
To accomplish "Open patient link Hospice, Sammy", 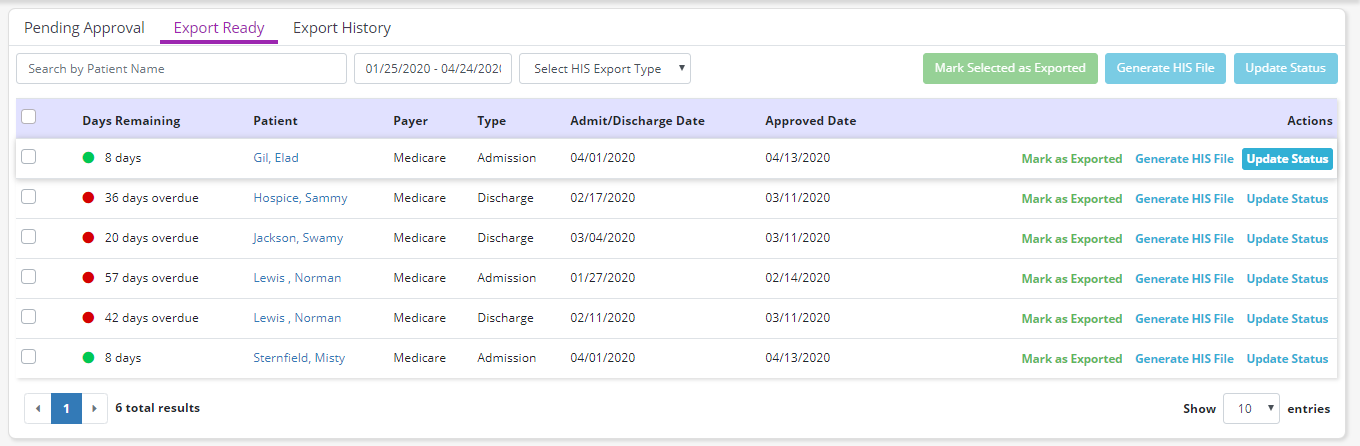I will click(x=300, y=198).
